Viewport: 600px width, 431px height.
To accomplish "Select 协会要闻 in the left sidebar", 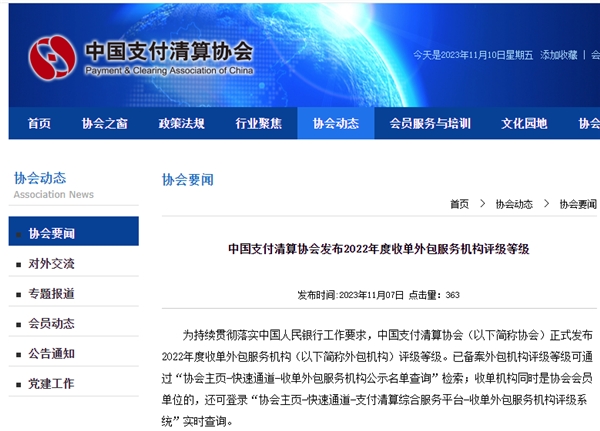I will point(73,231).
